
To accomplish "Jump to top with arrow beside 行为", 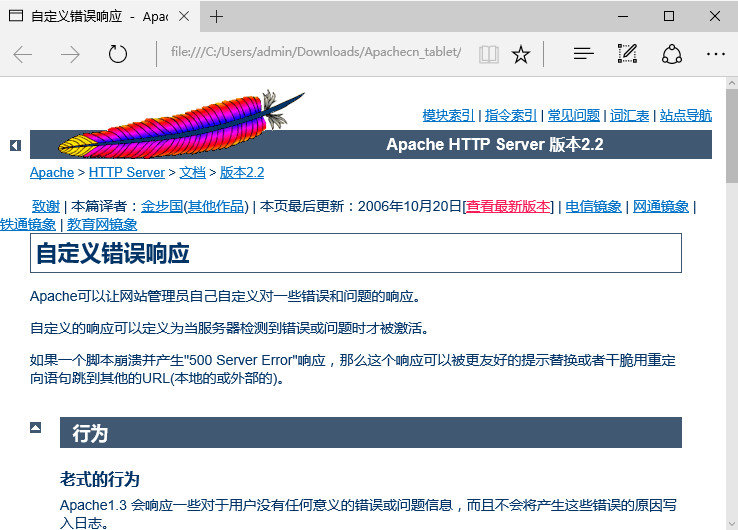I will [x=35, y=427].
